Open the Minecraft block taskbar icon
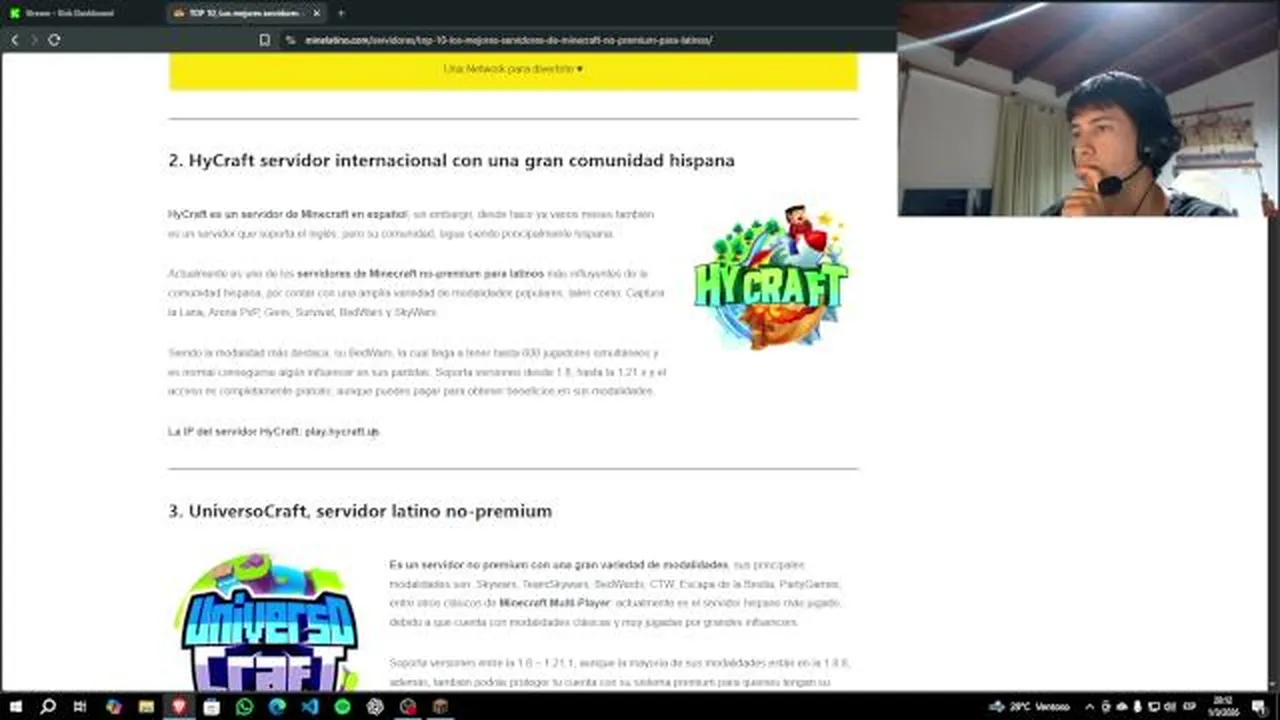The width and height of the screenshot is (1280, 720). (440, 706)
